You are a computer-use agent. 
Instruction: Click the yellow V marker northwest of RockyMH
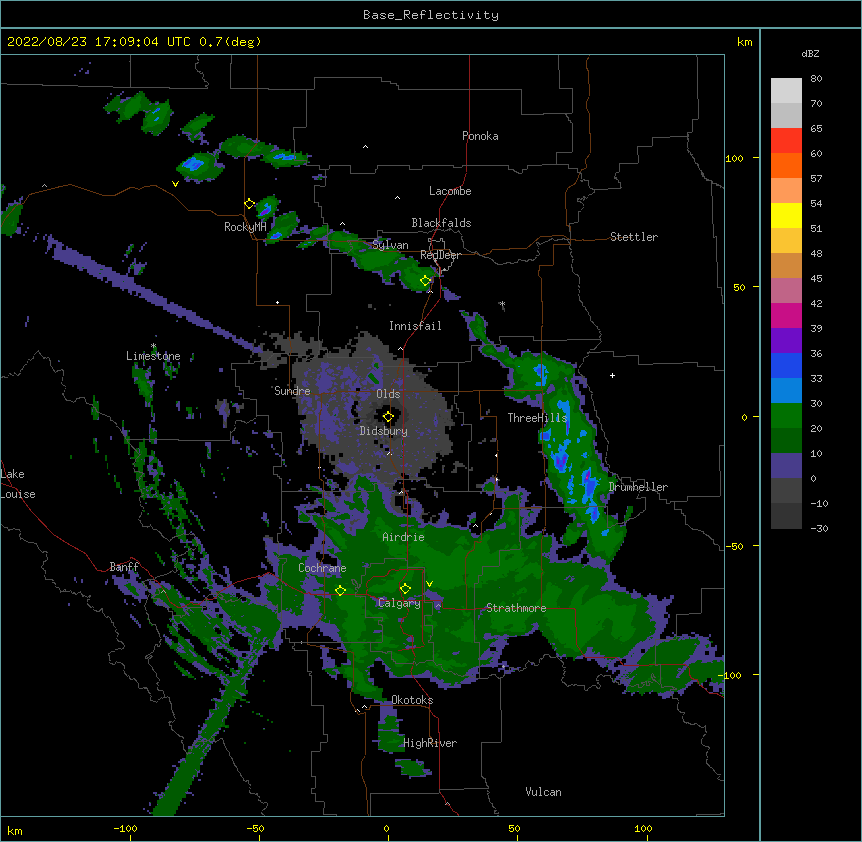tap(175, 184)
